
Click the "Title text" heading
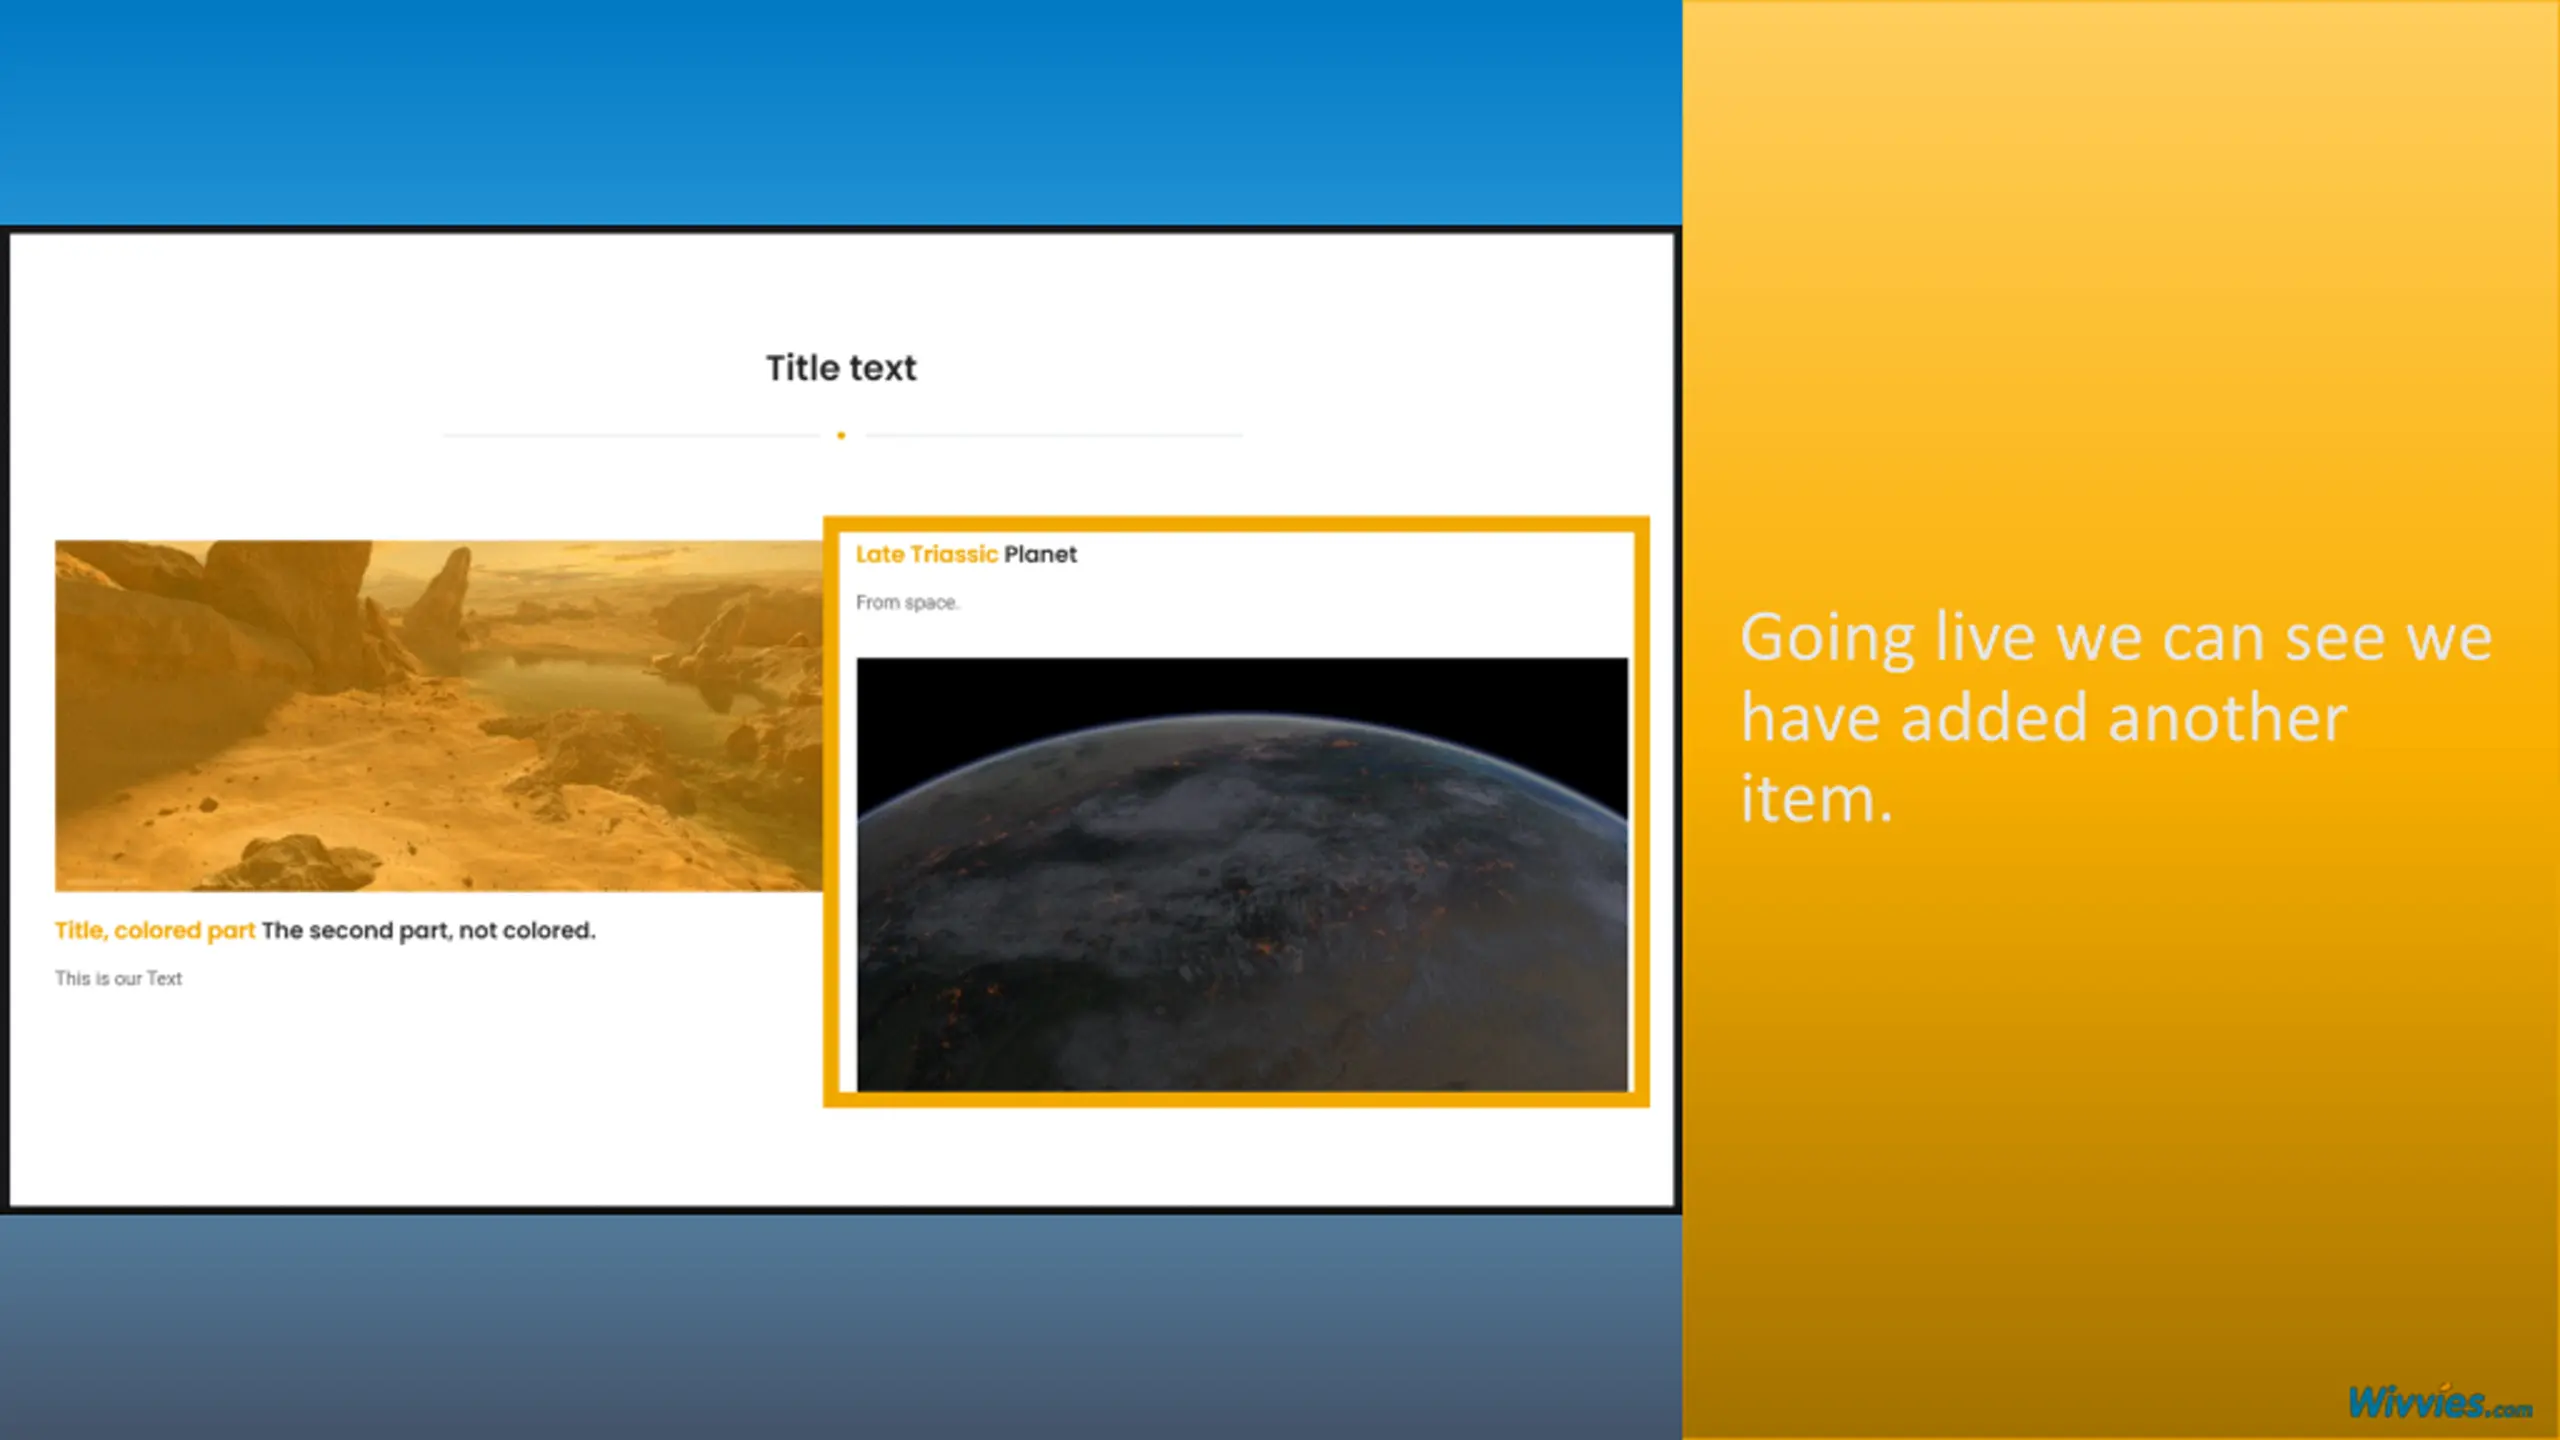click(x=841, y=368)
